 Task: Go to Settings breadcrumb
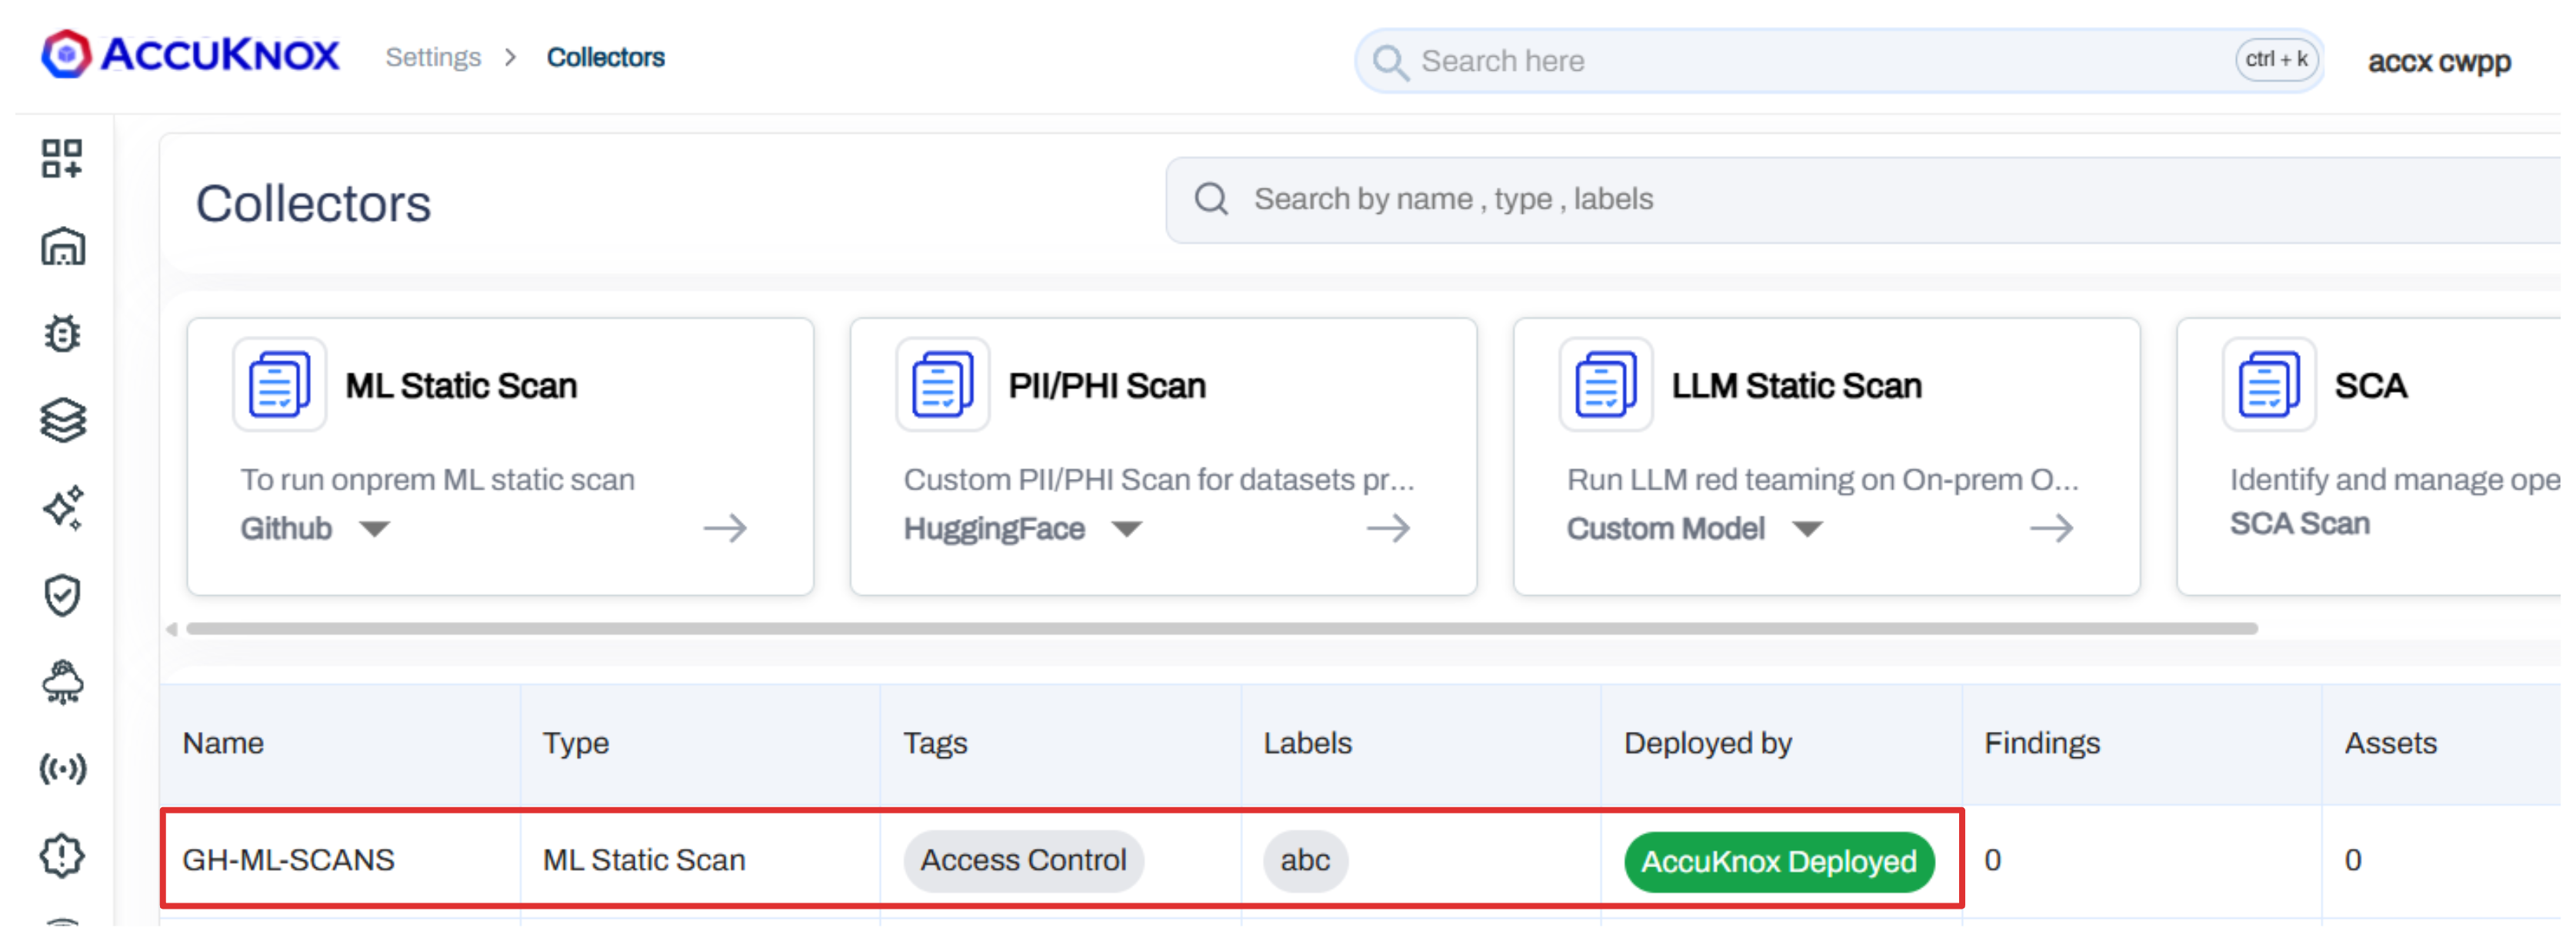pos(433,58)
